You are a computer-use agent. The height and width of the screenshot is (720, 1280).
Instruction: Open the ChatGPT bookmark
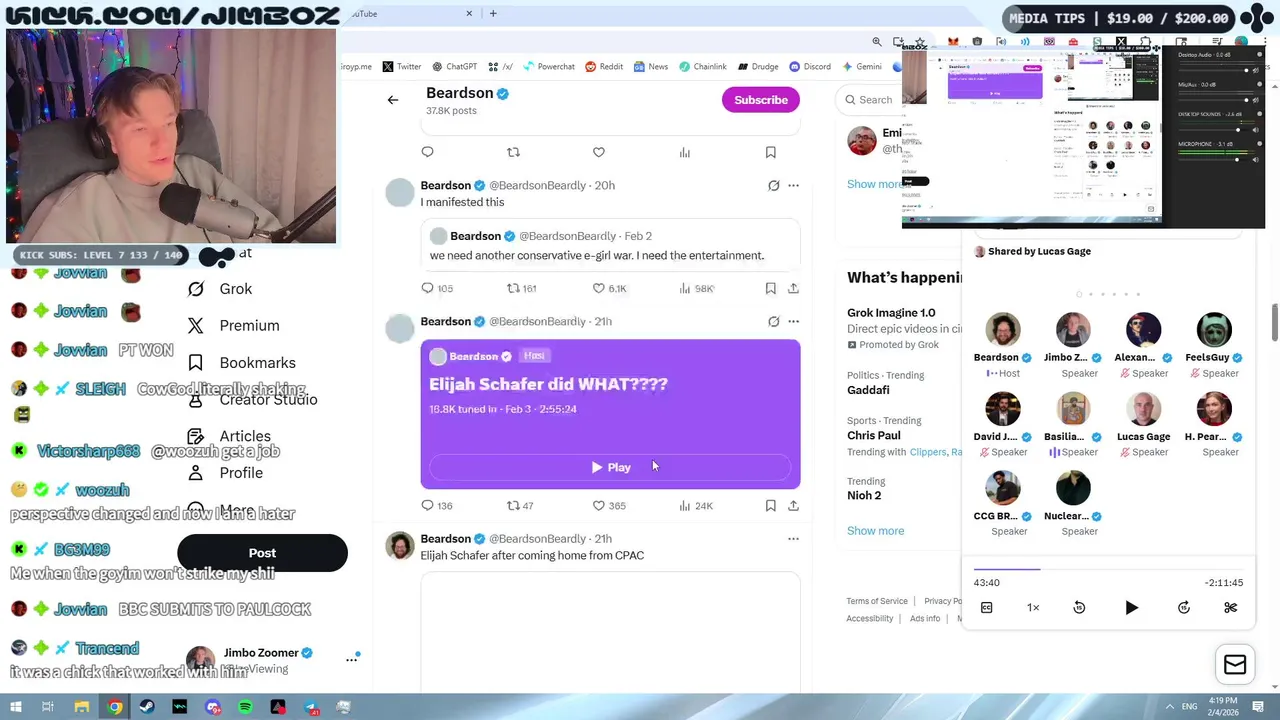(x=454, y=67)
